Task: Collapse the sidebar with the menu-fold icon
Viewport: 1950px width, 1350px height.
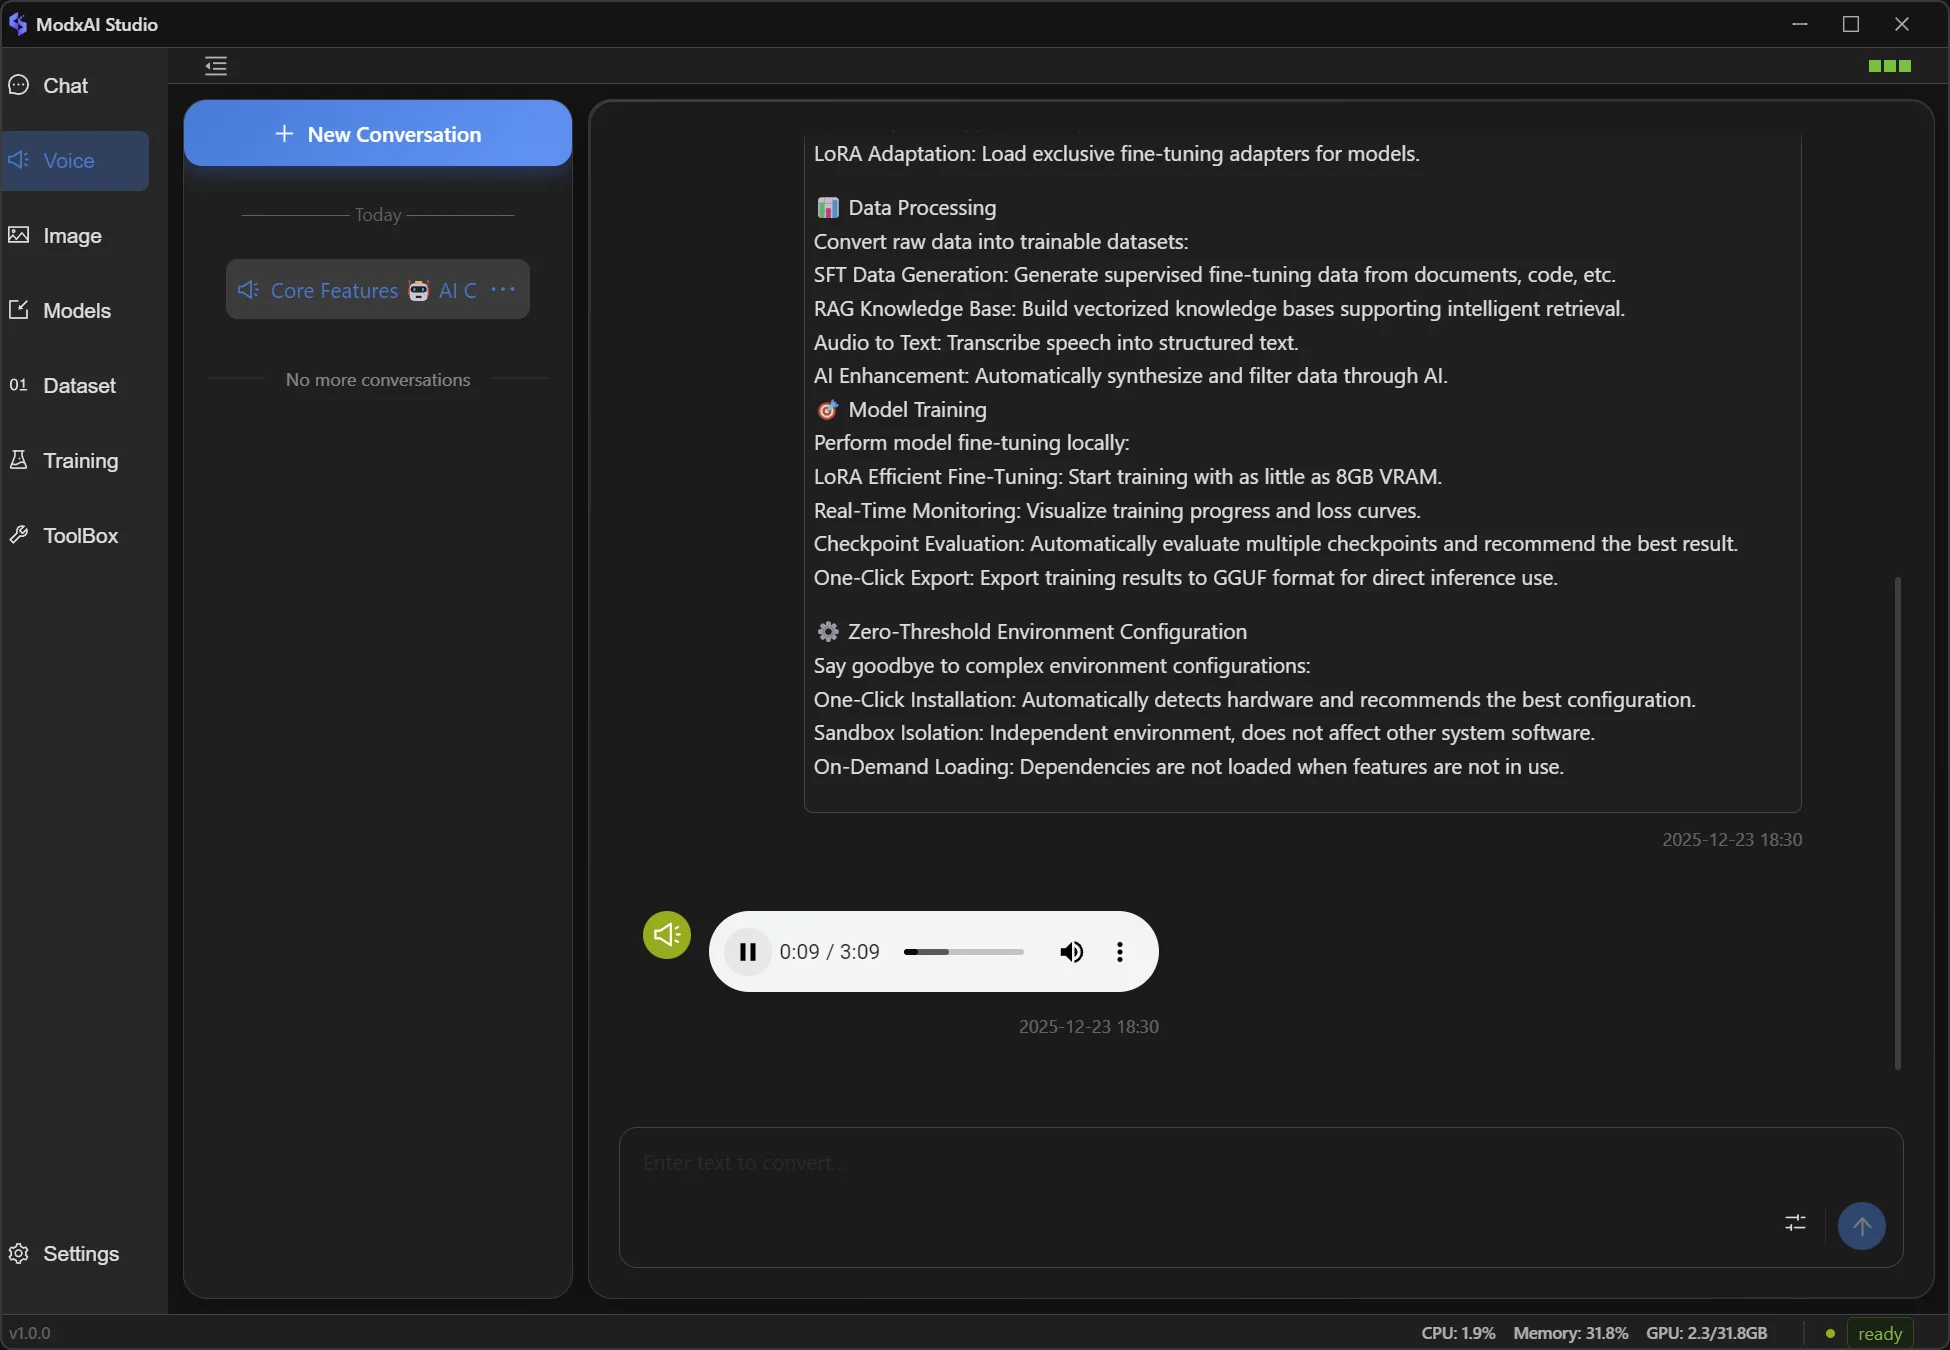Action: (x=216, y=66)
